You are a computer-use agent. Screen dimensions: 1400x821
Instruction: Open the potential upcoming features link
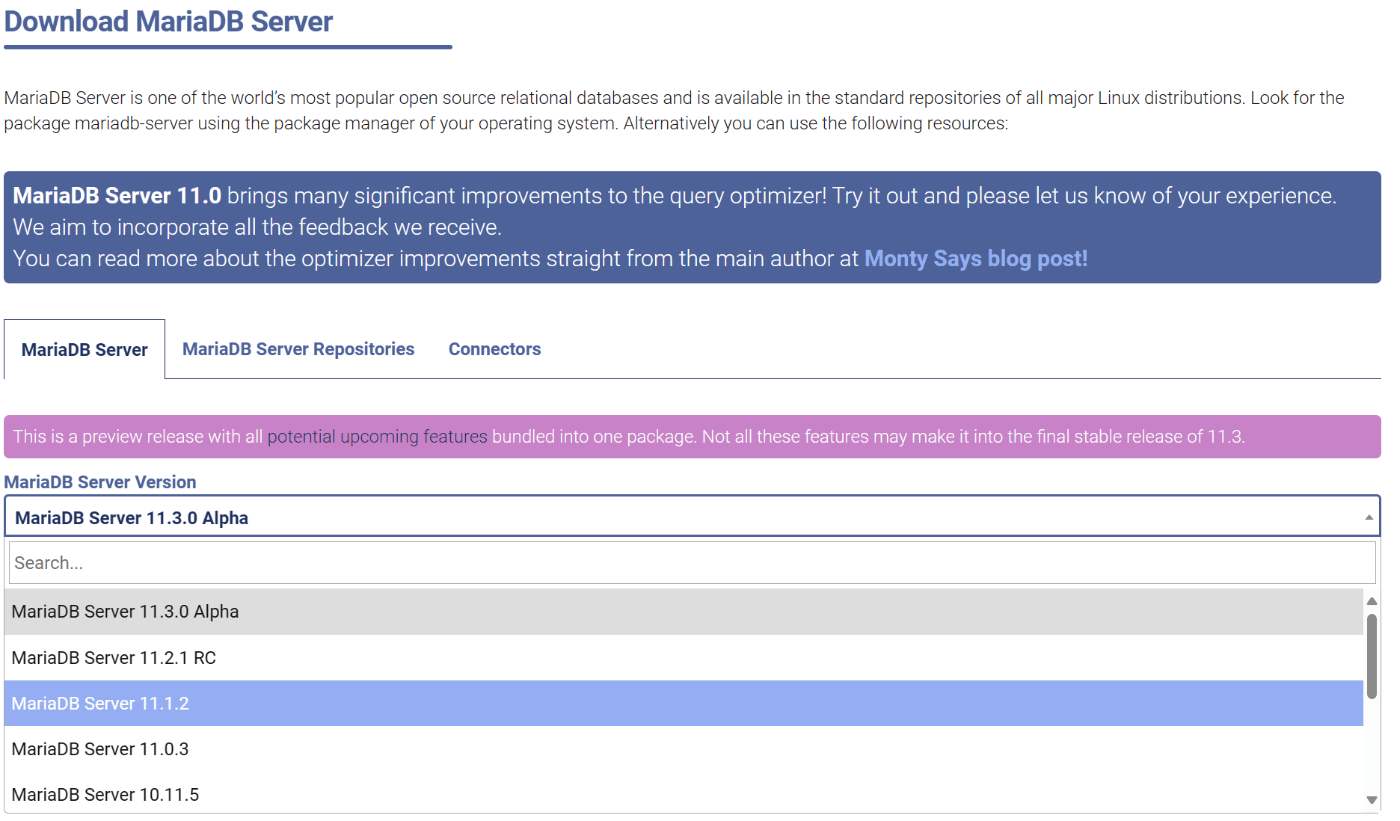tap(377, 437)
